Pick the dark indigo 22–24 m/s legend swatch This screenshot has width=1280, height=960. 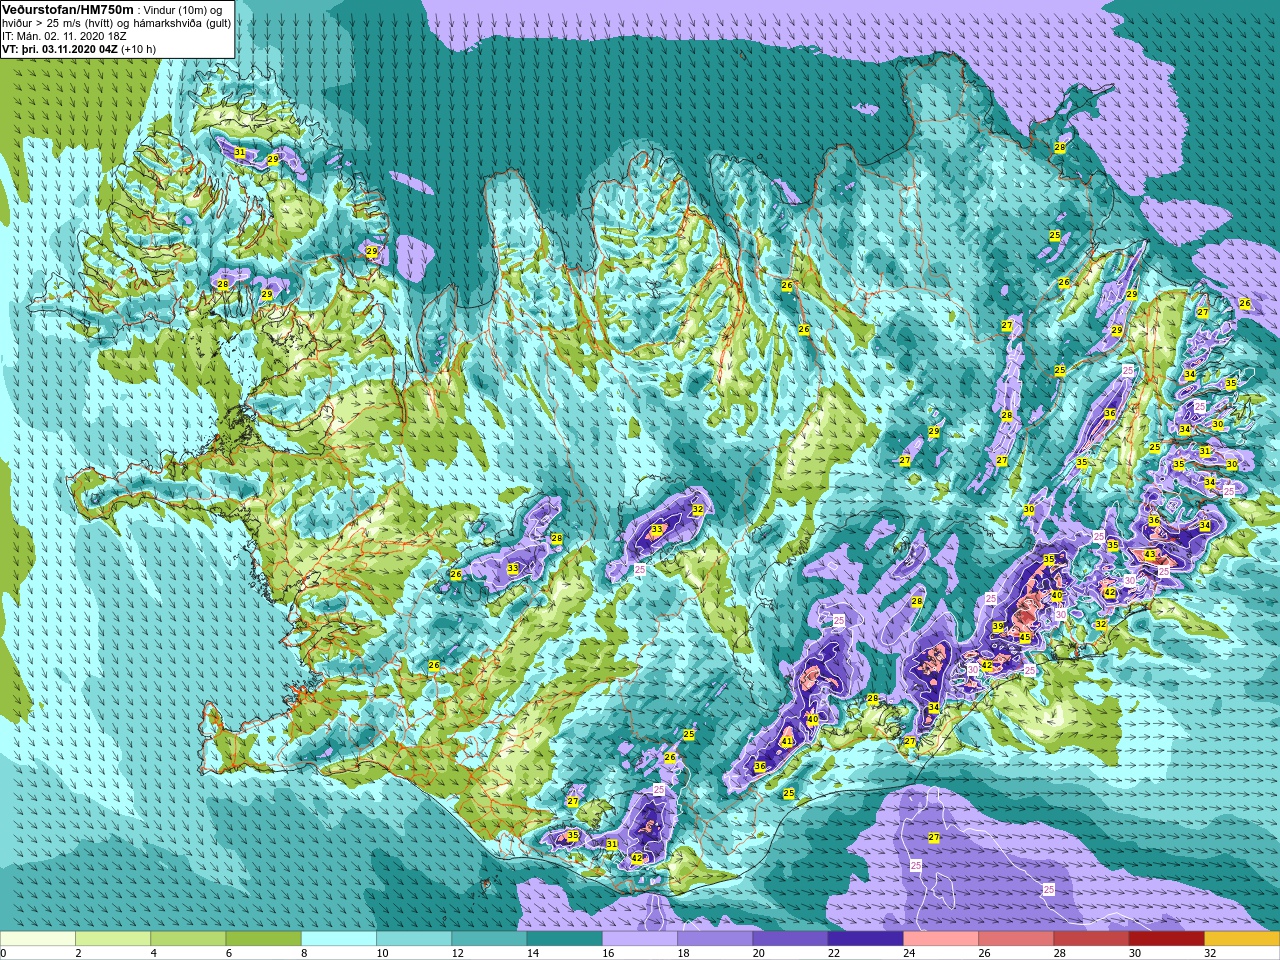pos(866,938)
